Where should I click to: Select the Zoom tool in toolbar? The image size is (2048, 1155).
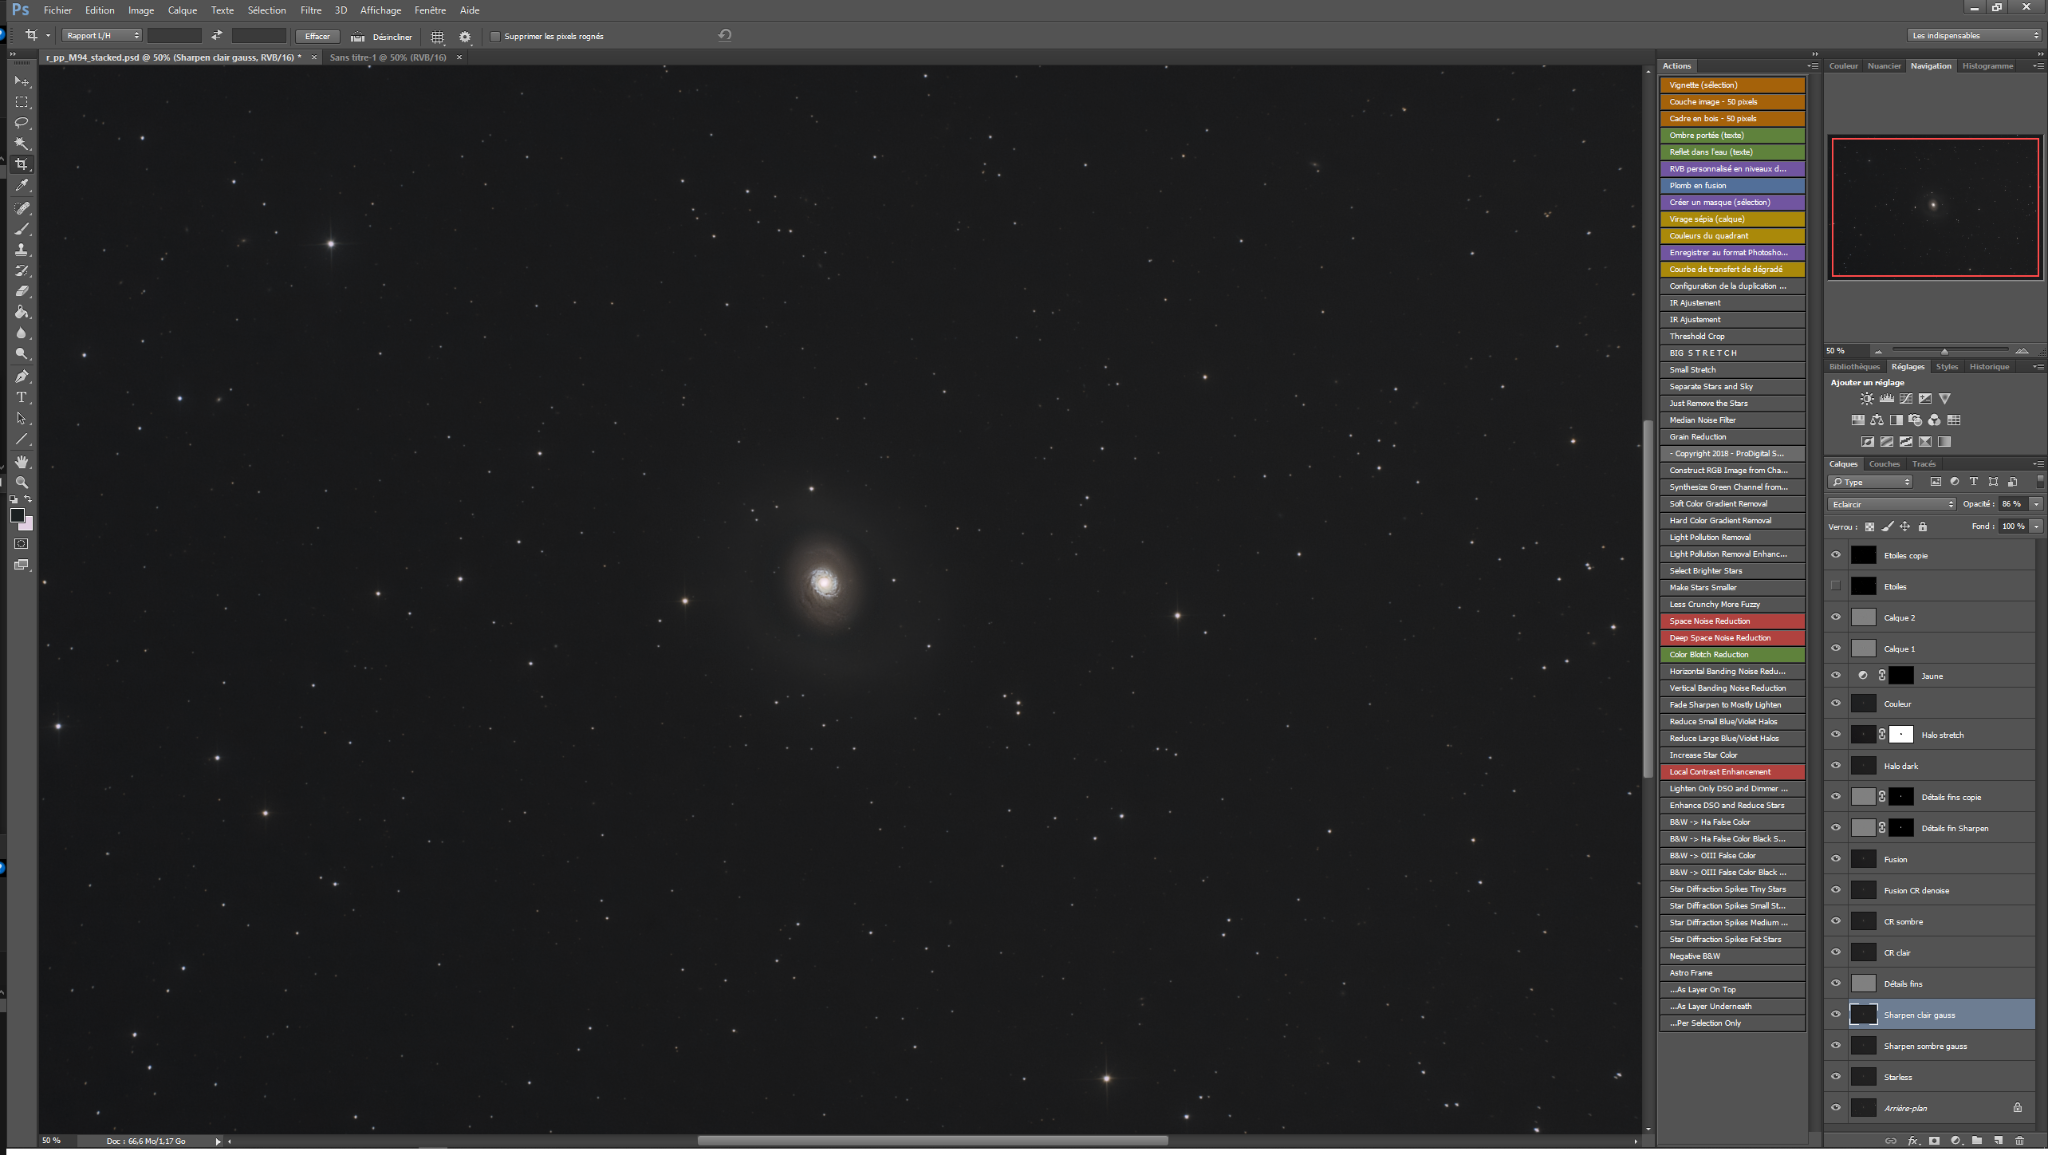[x=21, y=482]
